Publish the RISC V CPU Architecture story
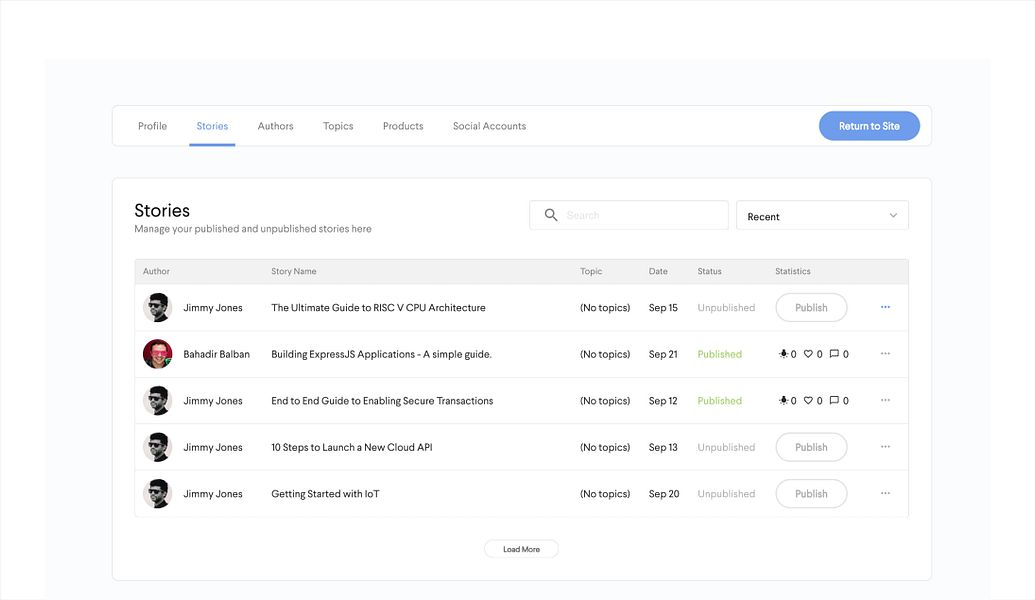The width and height of the screenshot is (1035, 600). pos(811,308)
